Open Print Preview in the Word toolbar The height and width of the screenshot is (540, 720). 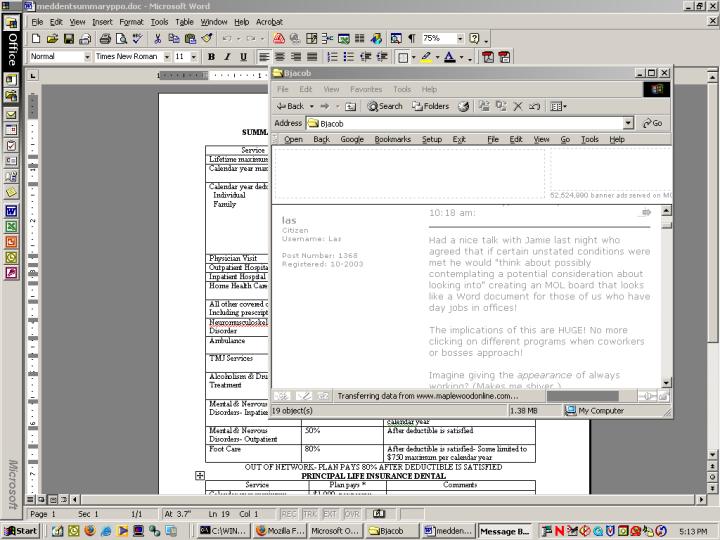tap(121, 39)
